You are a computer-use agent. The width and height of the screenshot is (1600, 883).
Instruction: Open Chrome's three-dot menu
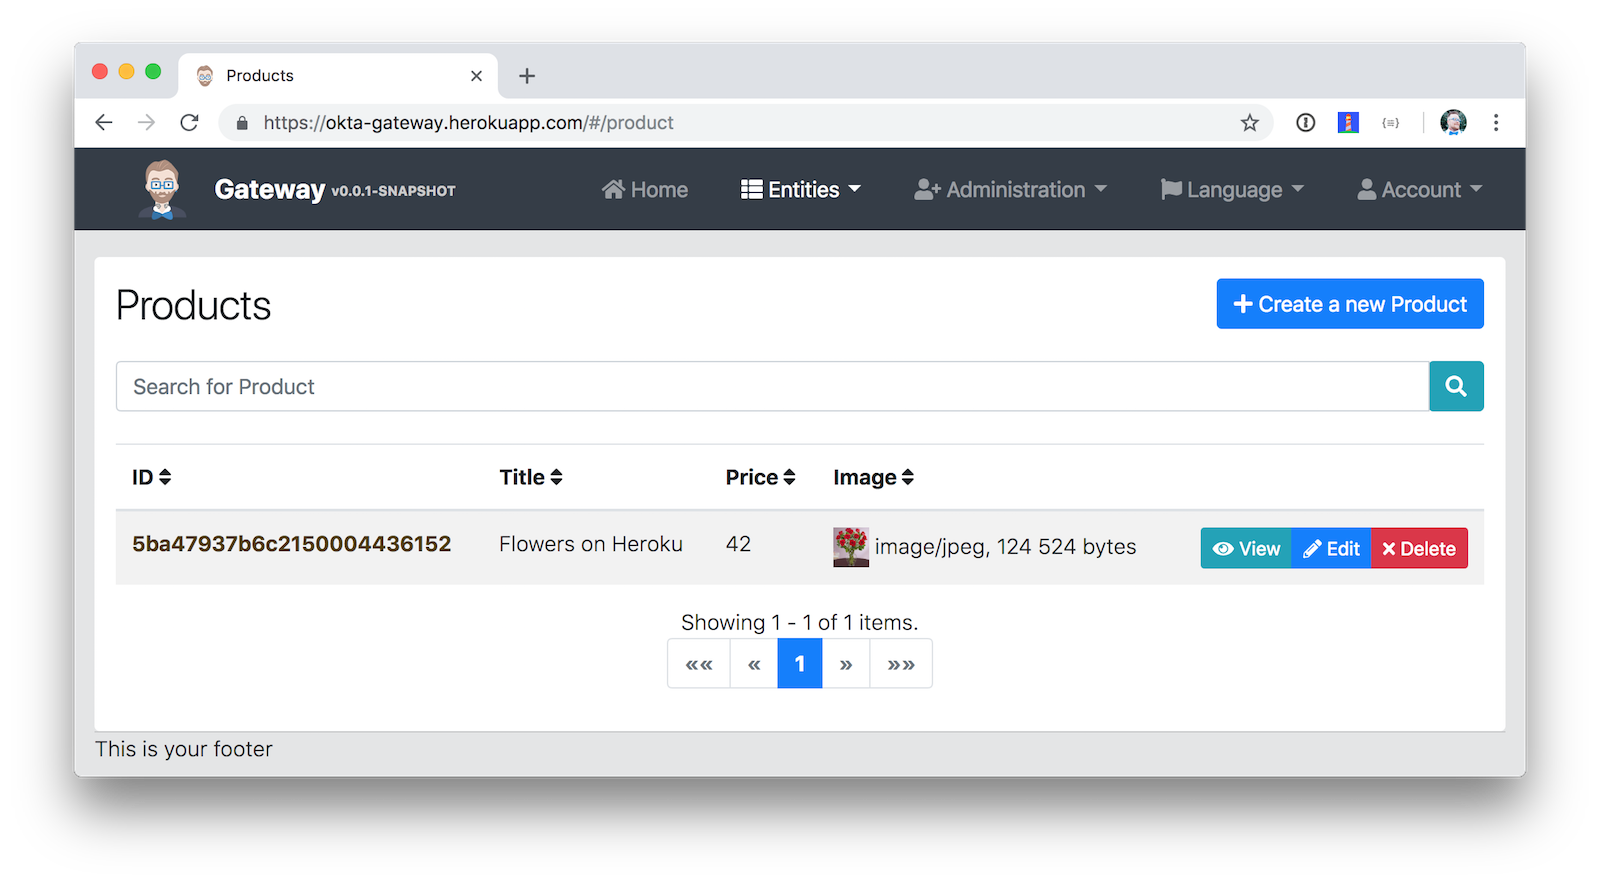[x=1495, y=123]
